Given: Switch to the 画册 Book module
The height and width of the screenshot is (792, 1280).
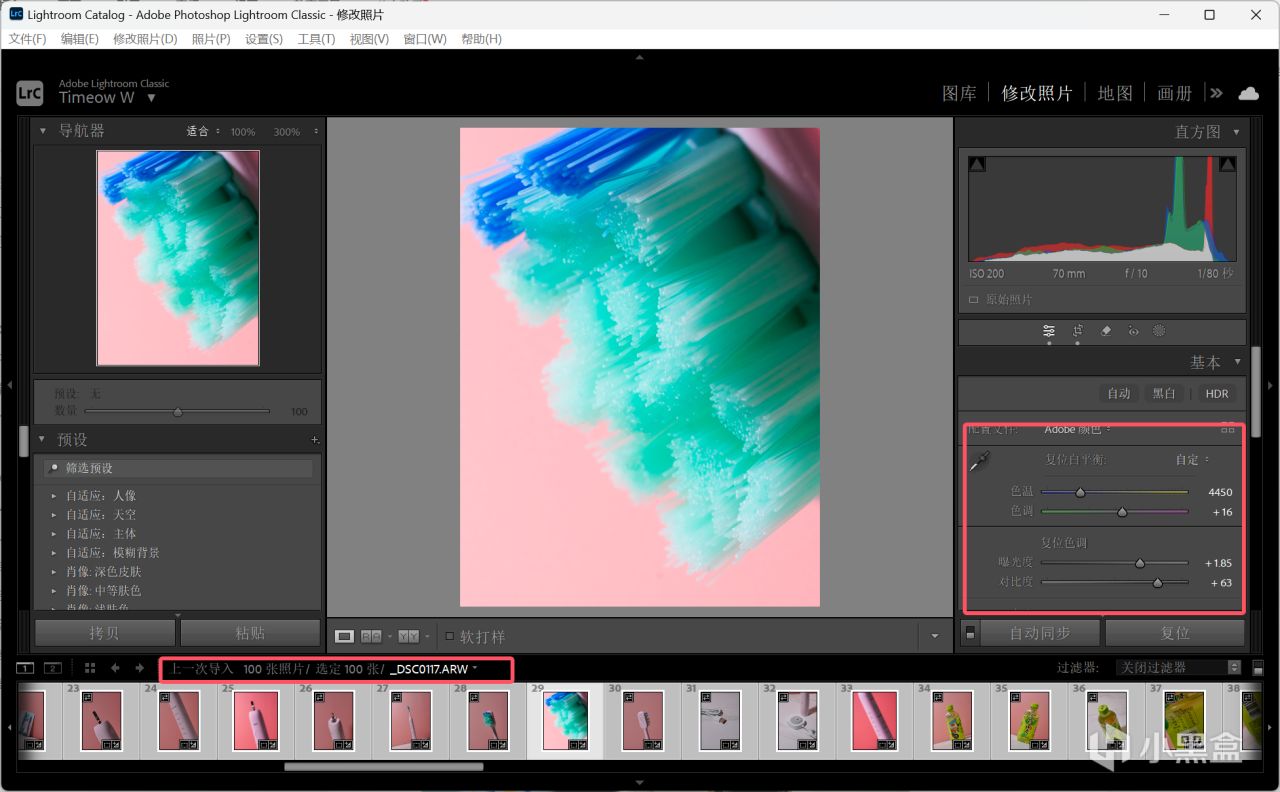Looking at the screenshot, I should coord(1175,93).
